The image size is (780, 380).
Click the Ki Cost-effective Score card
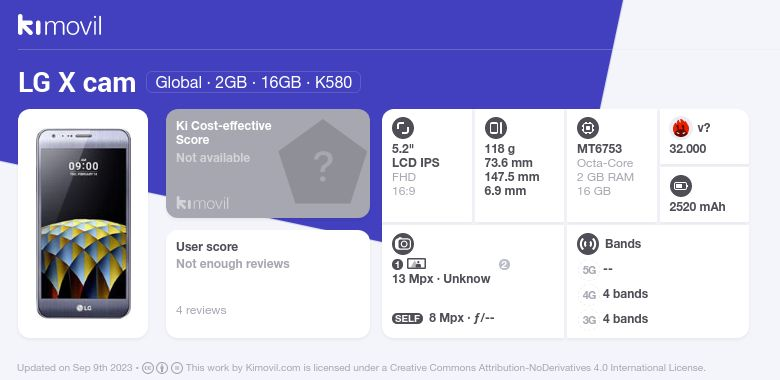click(268, 164)
